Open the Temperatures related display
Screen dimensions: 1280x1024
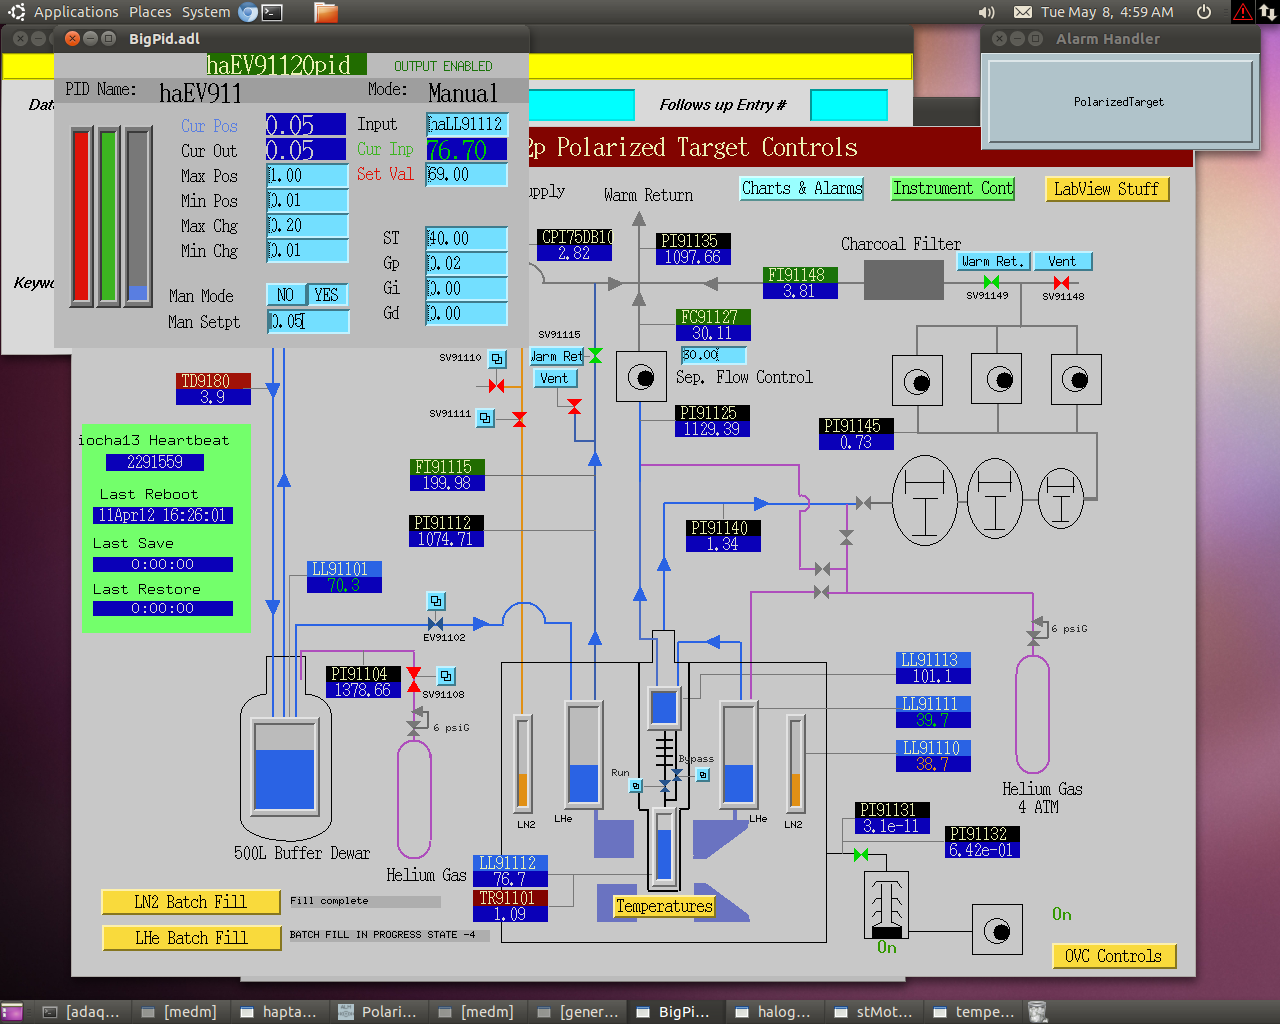tap(664, 906)
